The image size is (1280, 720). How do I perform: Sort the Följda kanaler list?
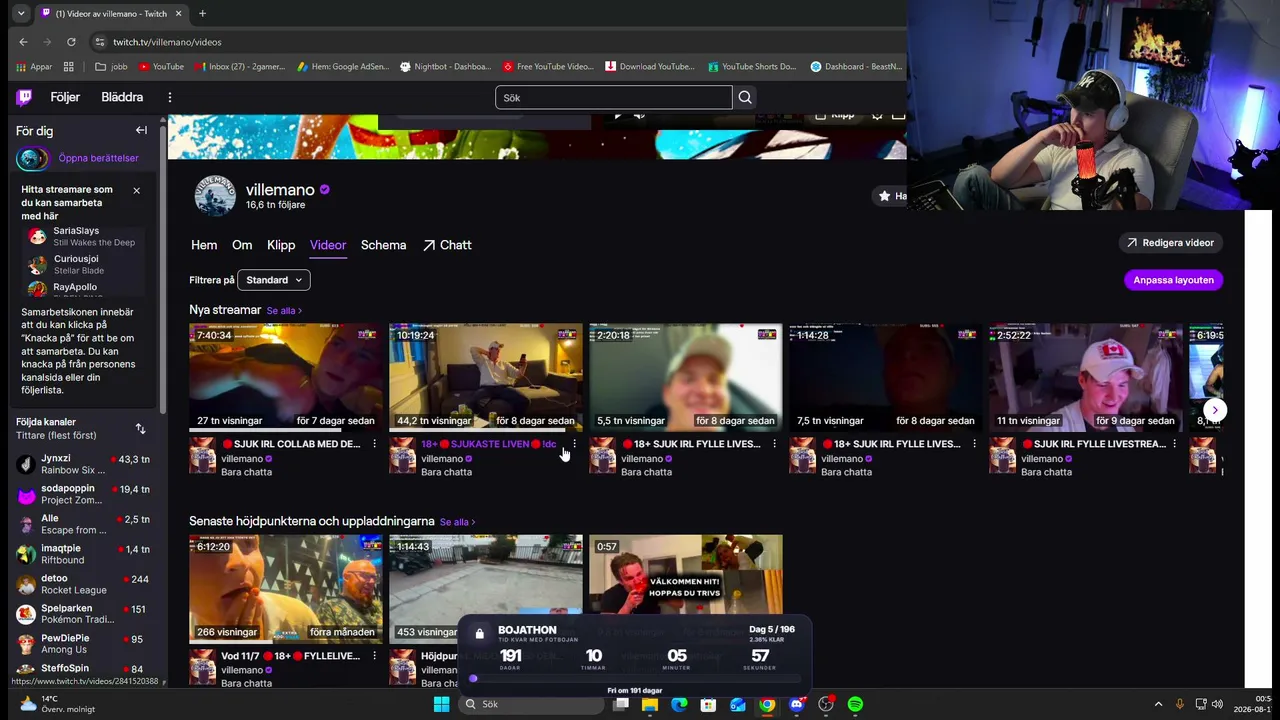coord(140,429)
